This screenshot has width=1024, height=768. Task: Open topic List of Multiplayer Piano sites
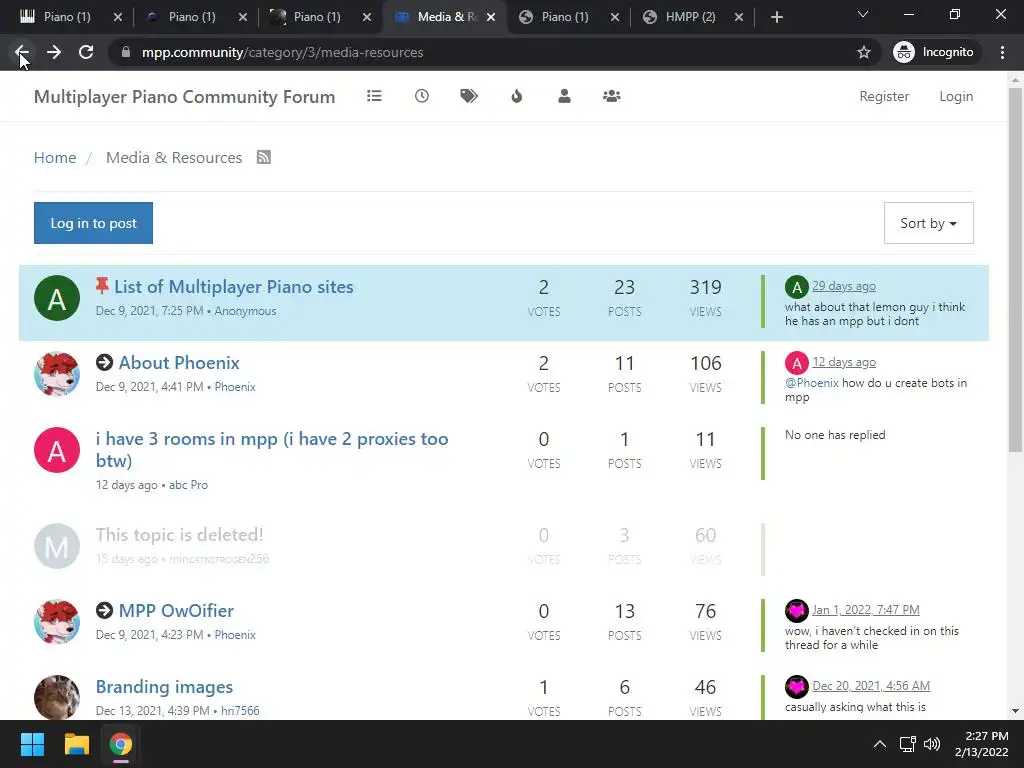click(234, 287)
